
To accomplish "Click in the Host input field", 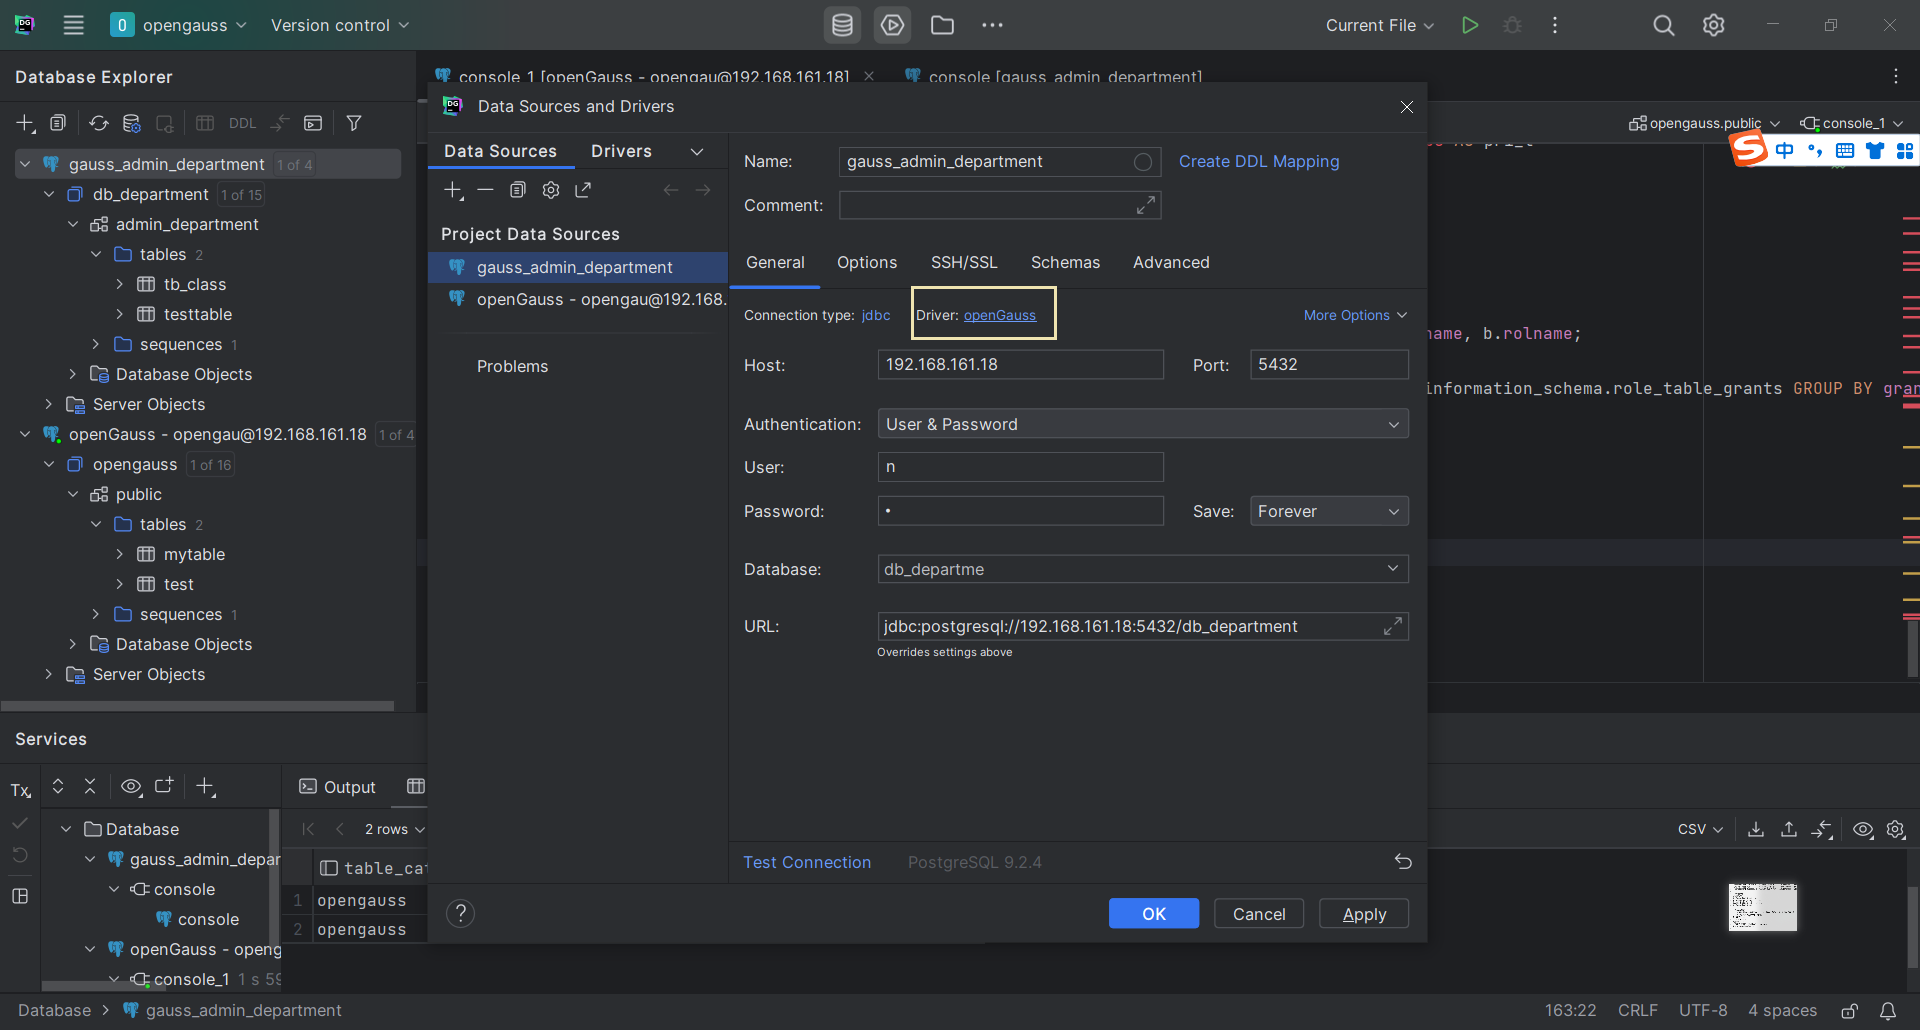I will pyautogui.click(x=1020, y=365).
